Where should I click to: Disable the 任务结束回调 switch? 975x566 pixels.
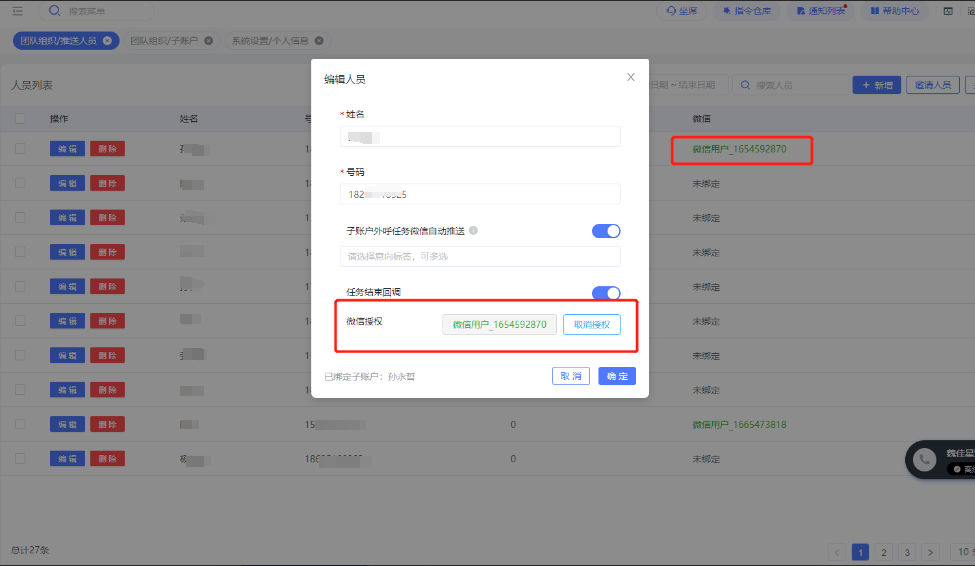(606, 293)
